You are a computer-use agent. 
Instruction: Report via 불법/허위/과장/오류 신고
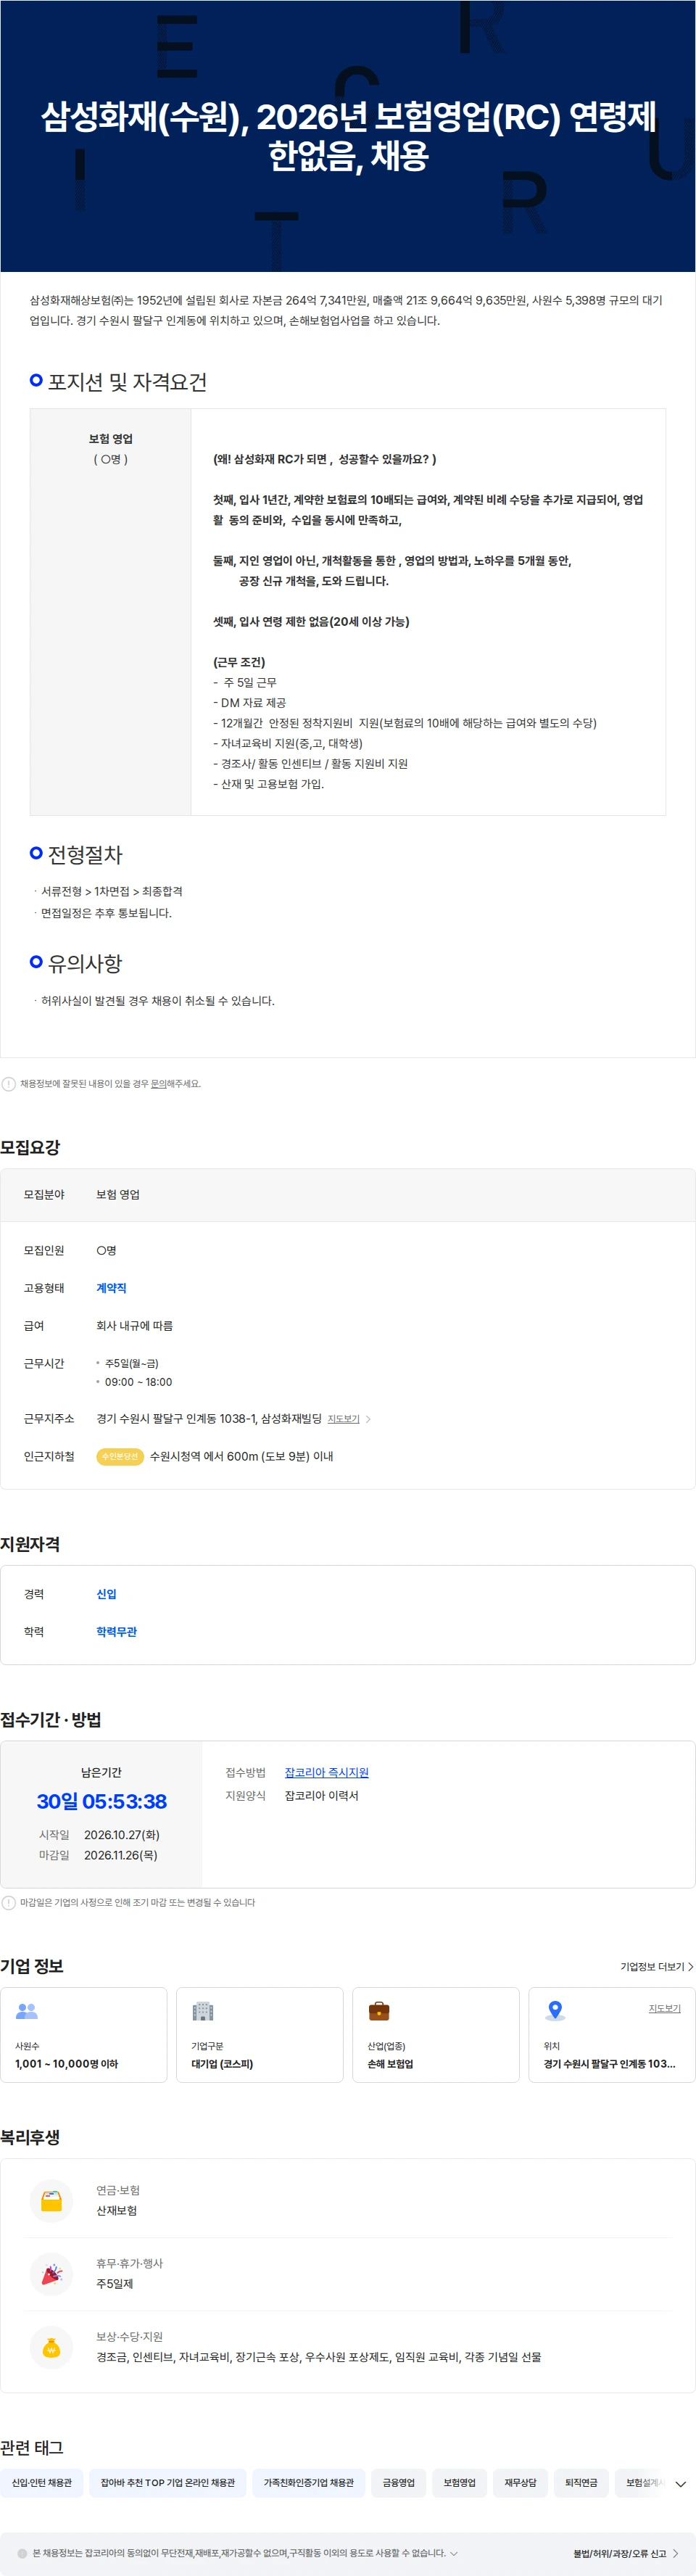625,2553
